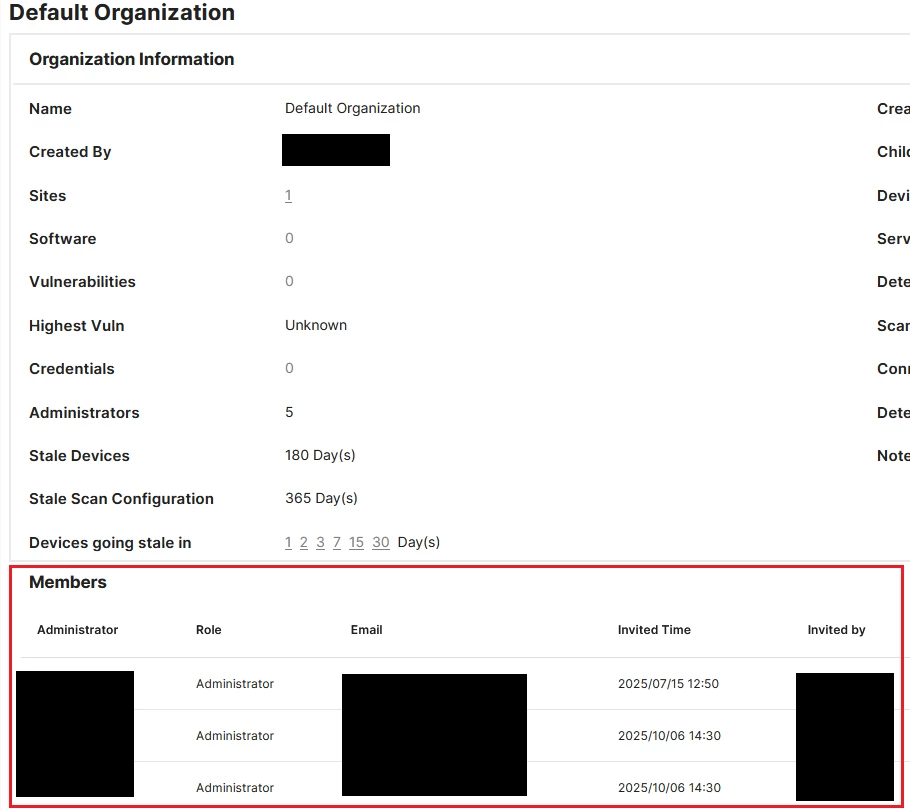Click the Members section heading

[x=68, y=582]
